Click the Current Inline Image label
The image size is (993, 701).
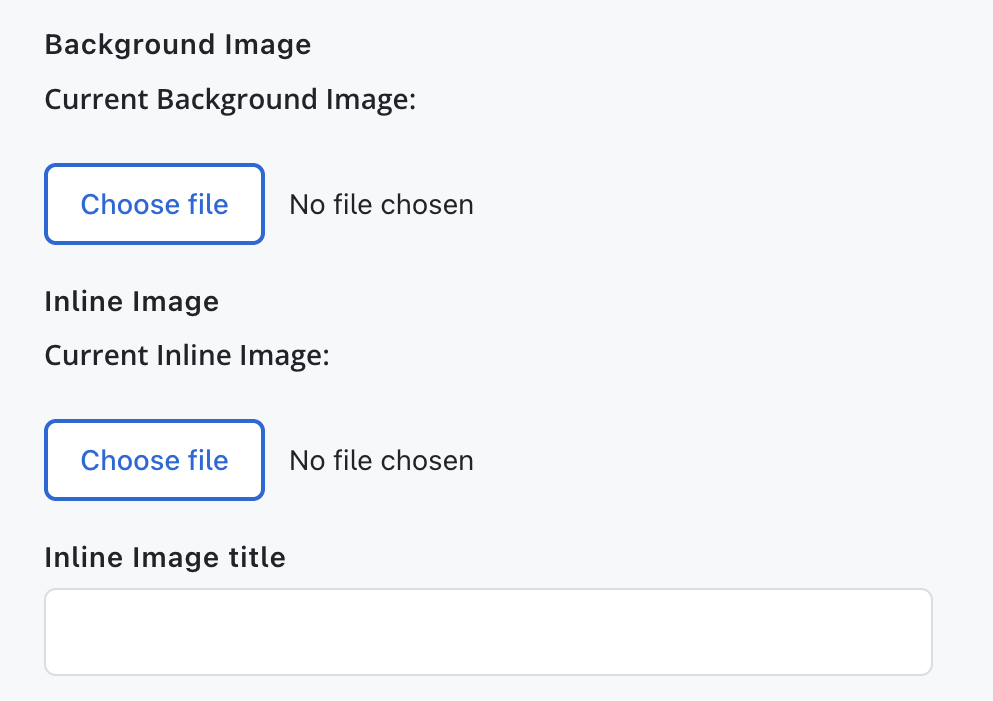tap(187, 356)
